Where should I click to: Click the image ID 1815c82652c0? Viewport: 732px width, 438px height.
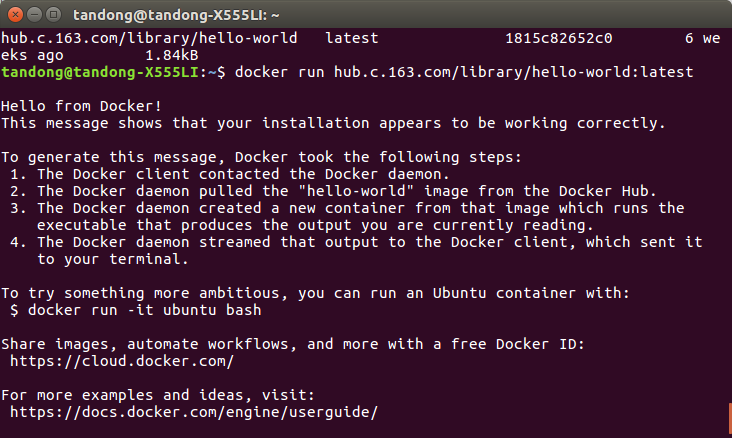click(x=559, y=38)
